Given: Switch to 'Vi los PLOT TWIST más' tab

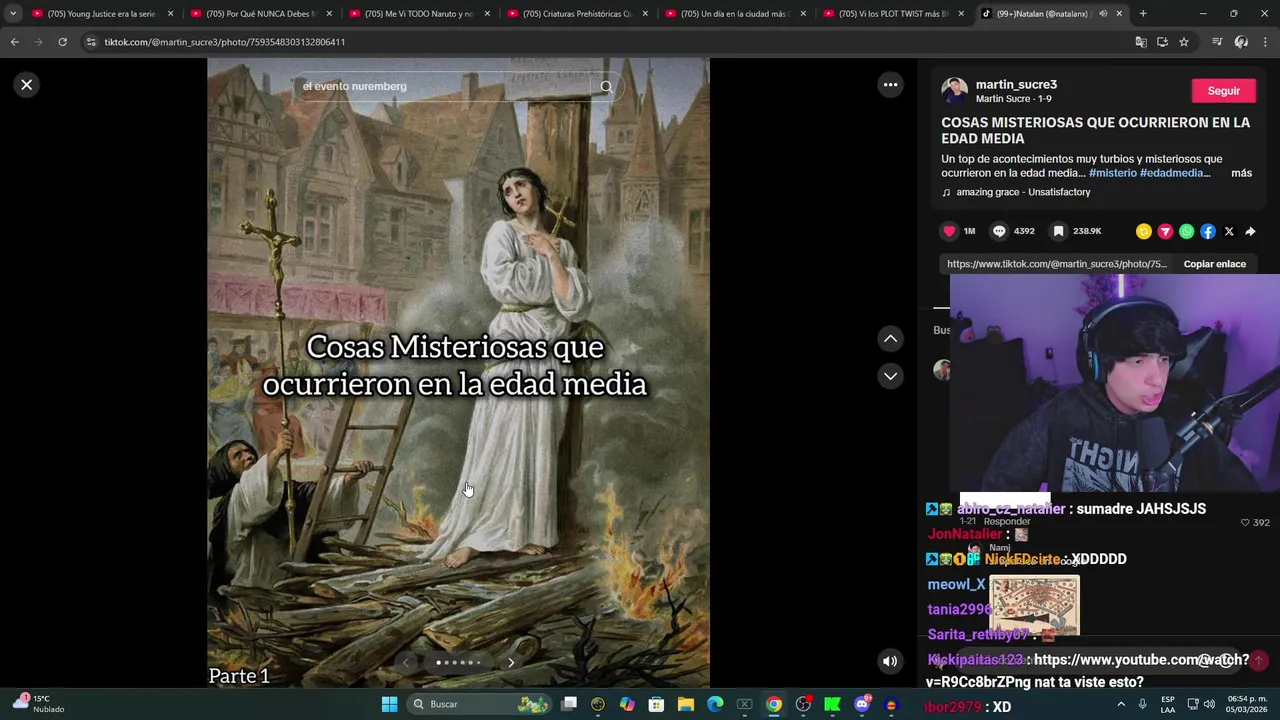Looking at the screenshot, I should pyautogui.click(x=894, y=14).
